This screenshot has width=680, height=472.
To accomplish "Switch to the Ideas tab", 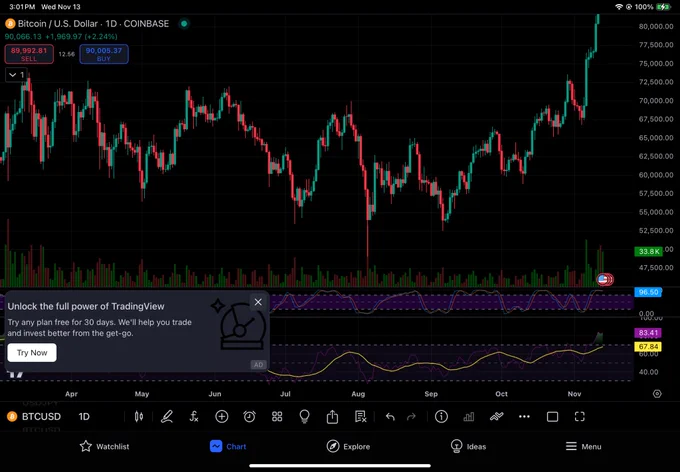I will tap(468, 446).
